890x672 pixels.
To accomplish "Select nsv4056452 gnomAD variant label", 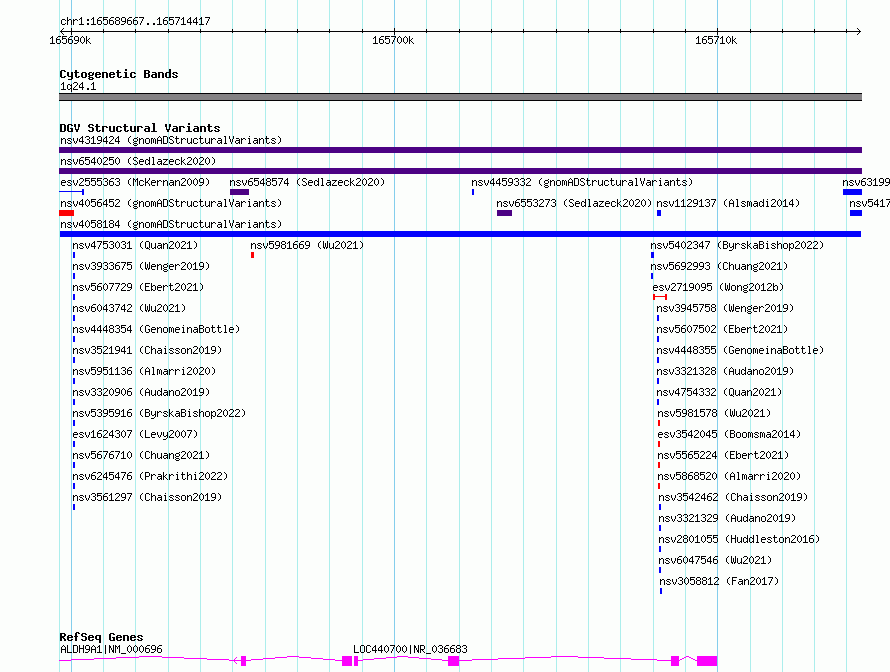I will 171,203.
